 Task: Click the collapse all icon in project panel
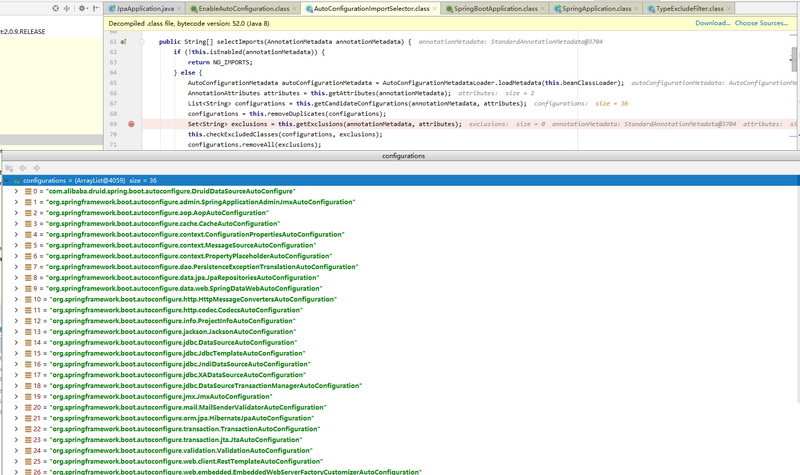(x=67, y=8)
